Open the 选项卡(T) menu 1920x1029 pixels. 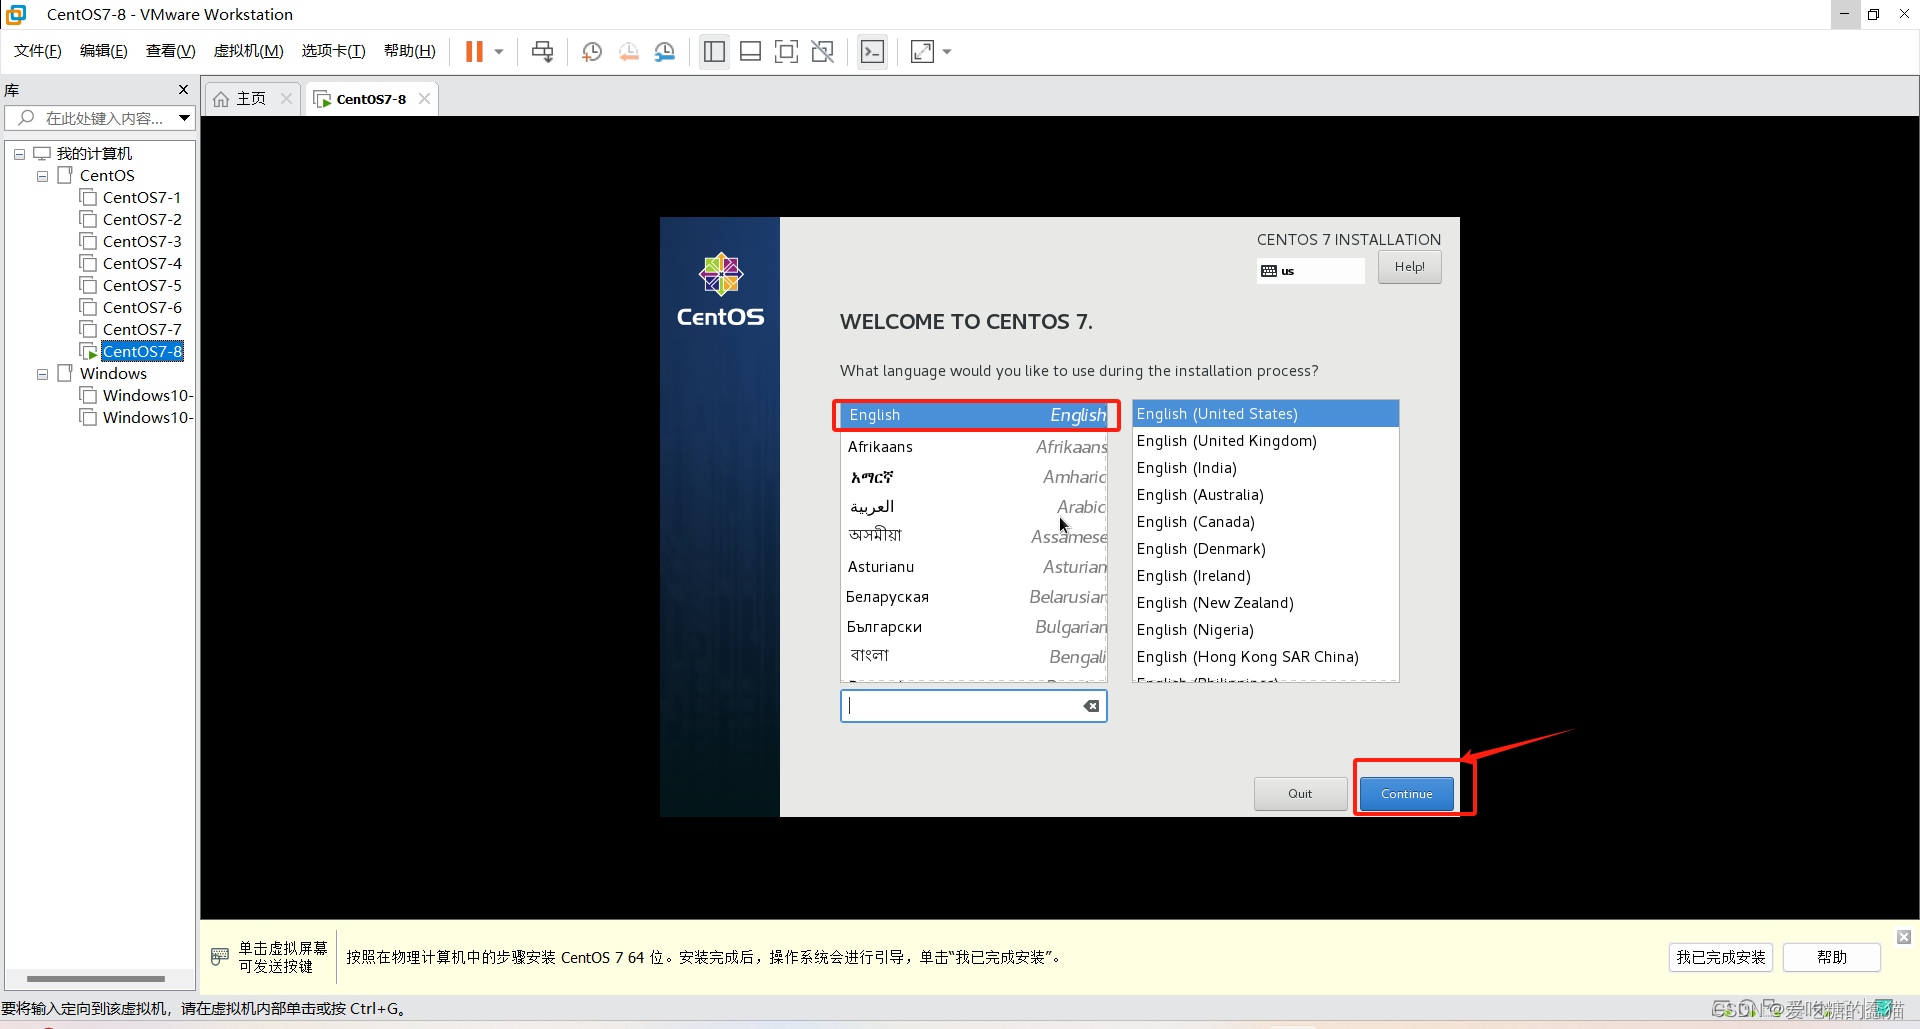[x=334, y=51]
